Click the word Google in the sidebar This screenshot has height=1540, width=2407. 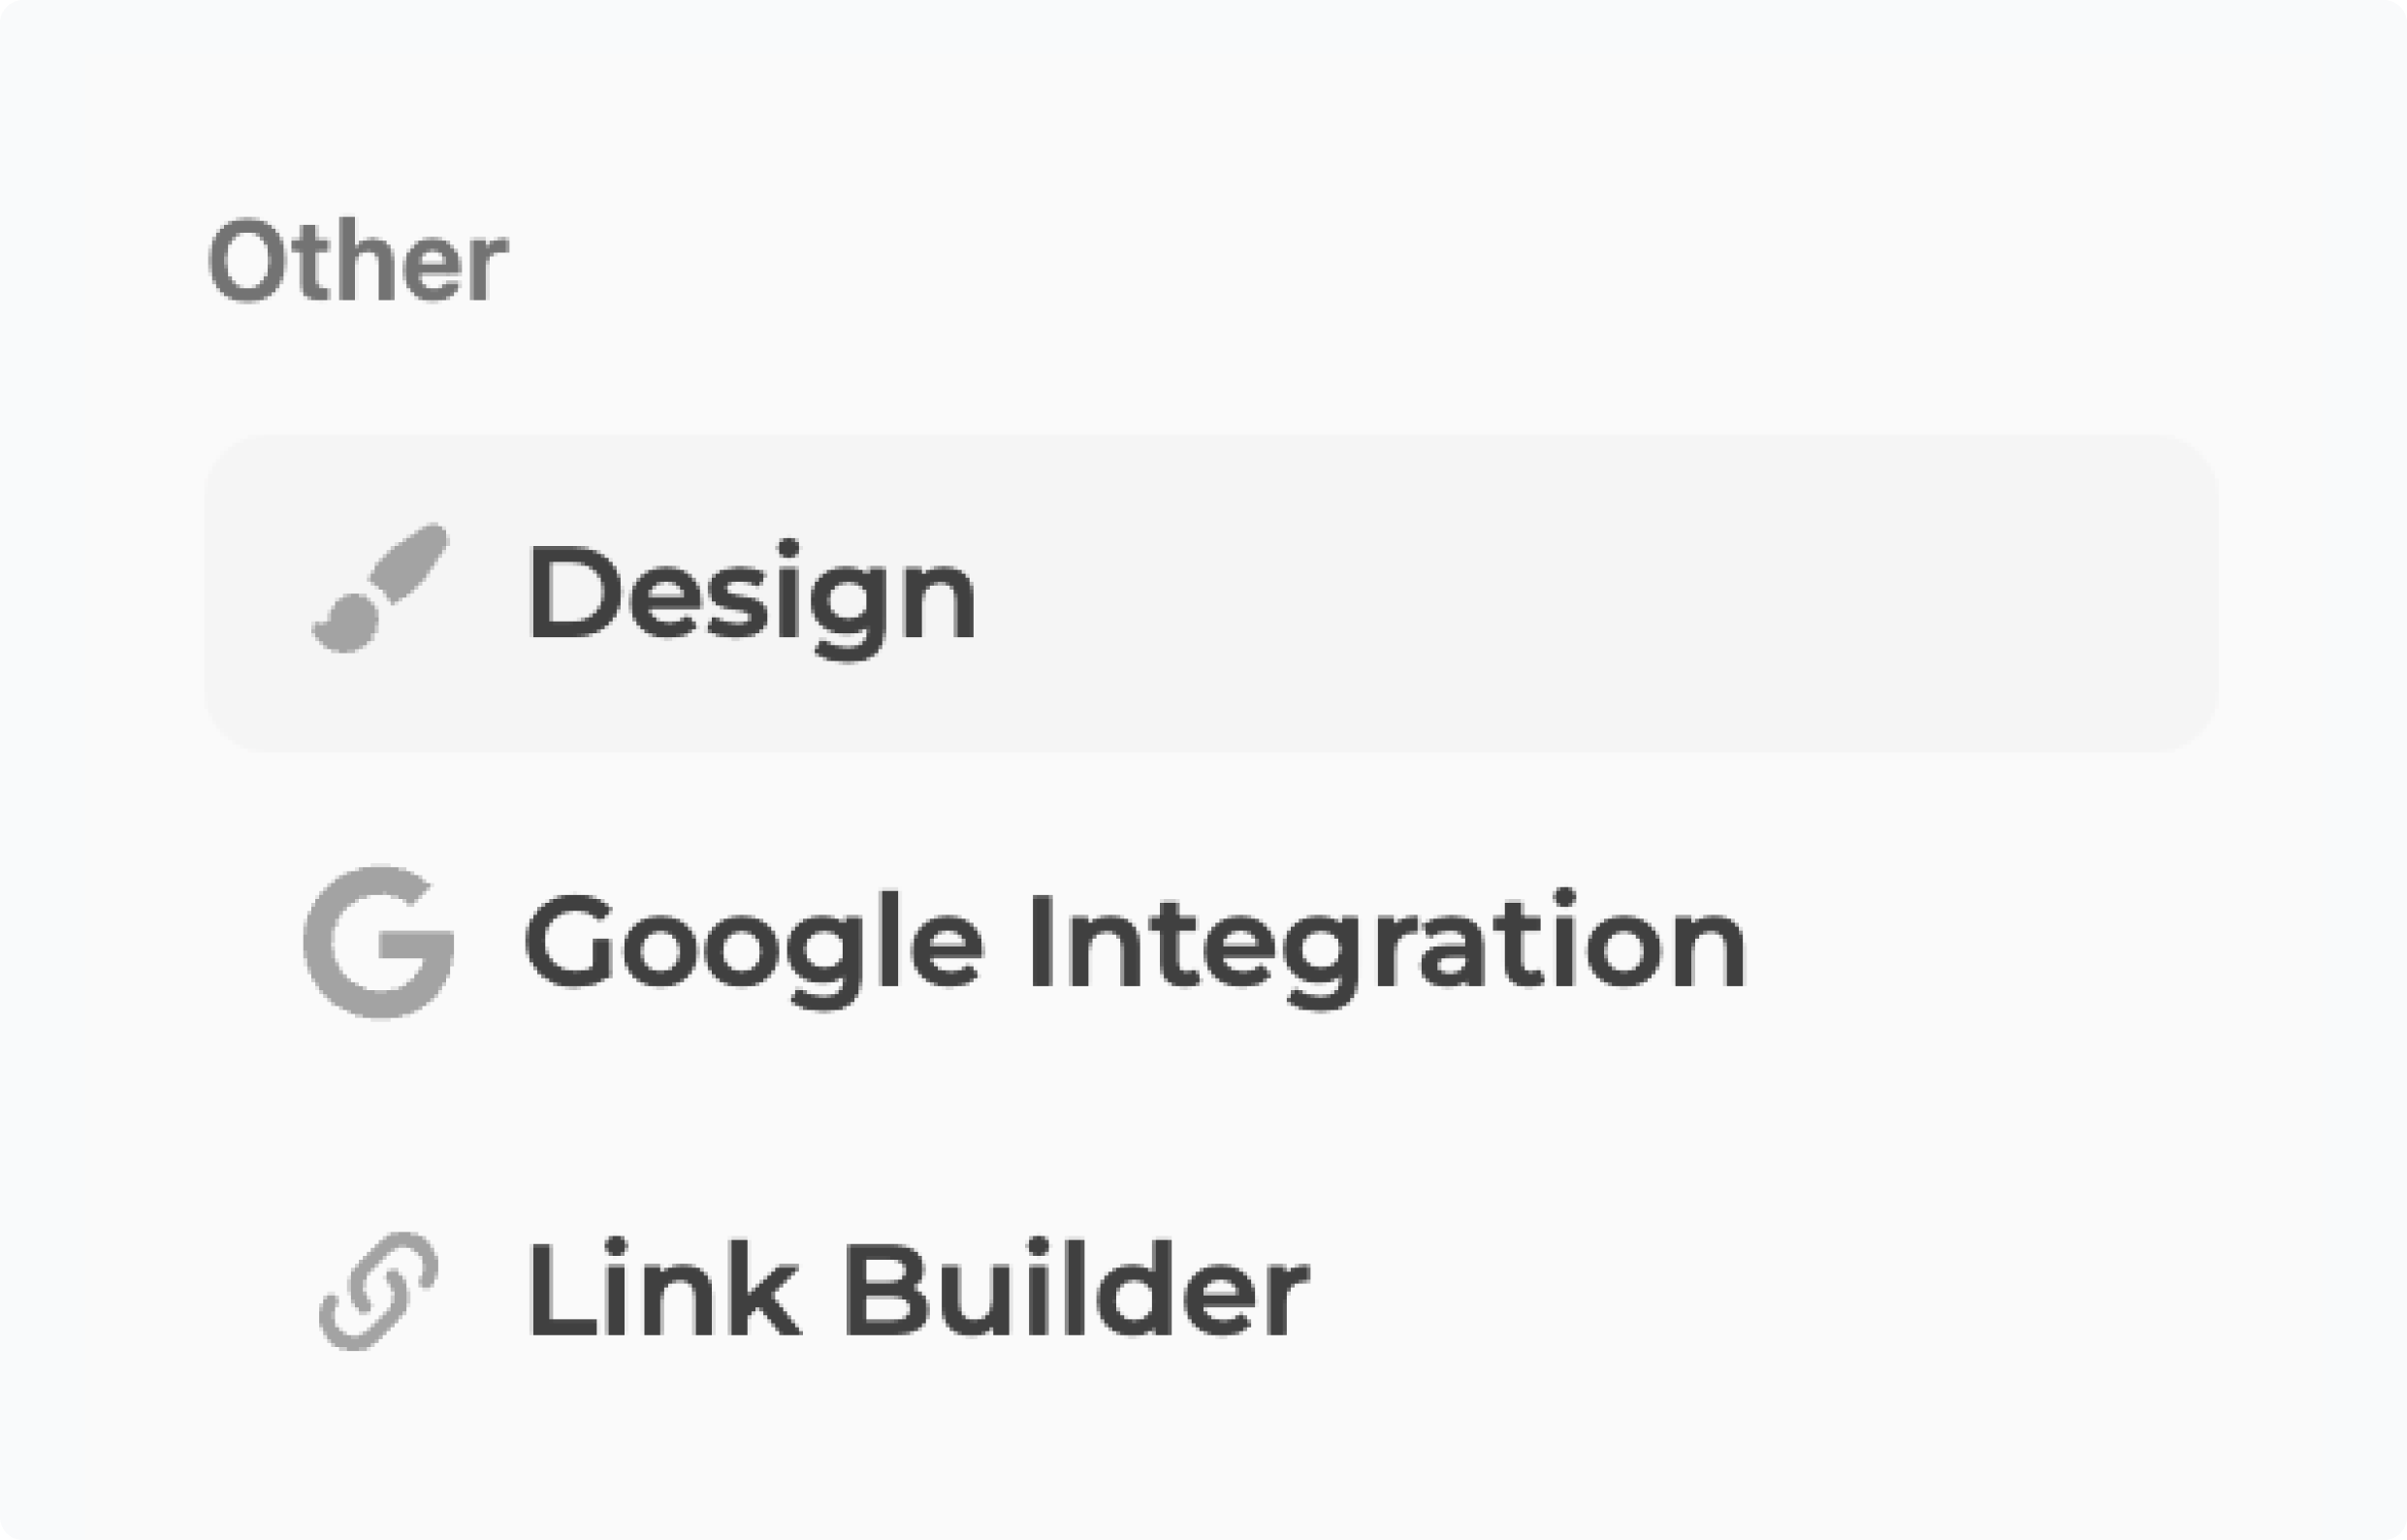pos(754,943)
